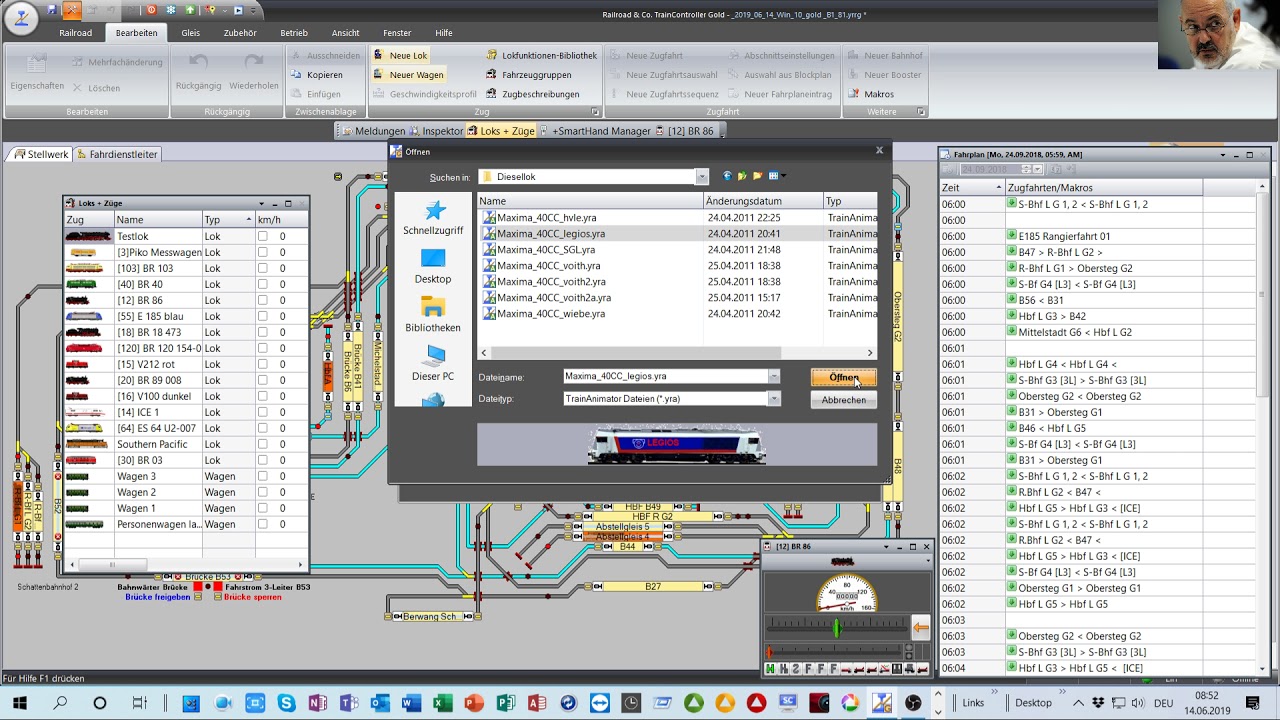Open Fahrplan panel options dropdown
The image size is (1280, 720).
pyautogui.click(x=1222, y=155)
